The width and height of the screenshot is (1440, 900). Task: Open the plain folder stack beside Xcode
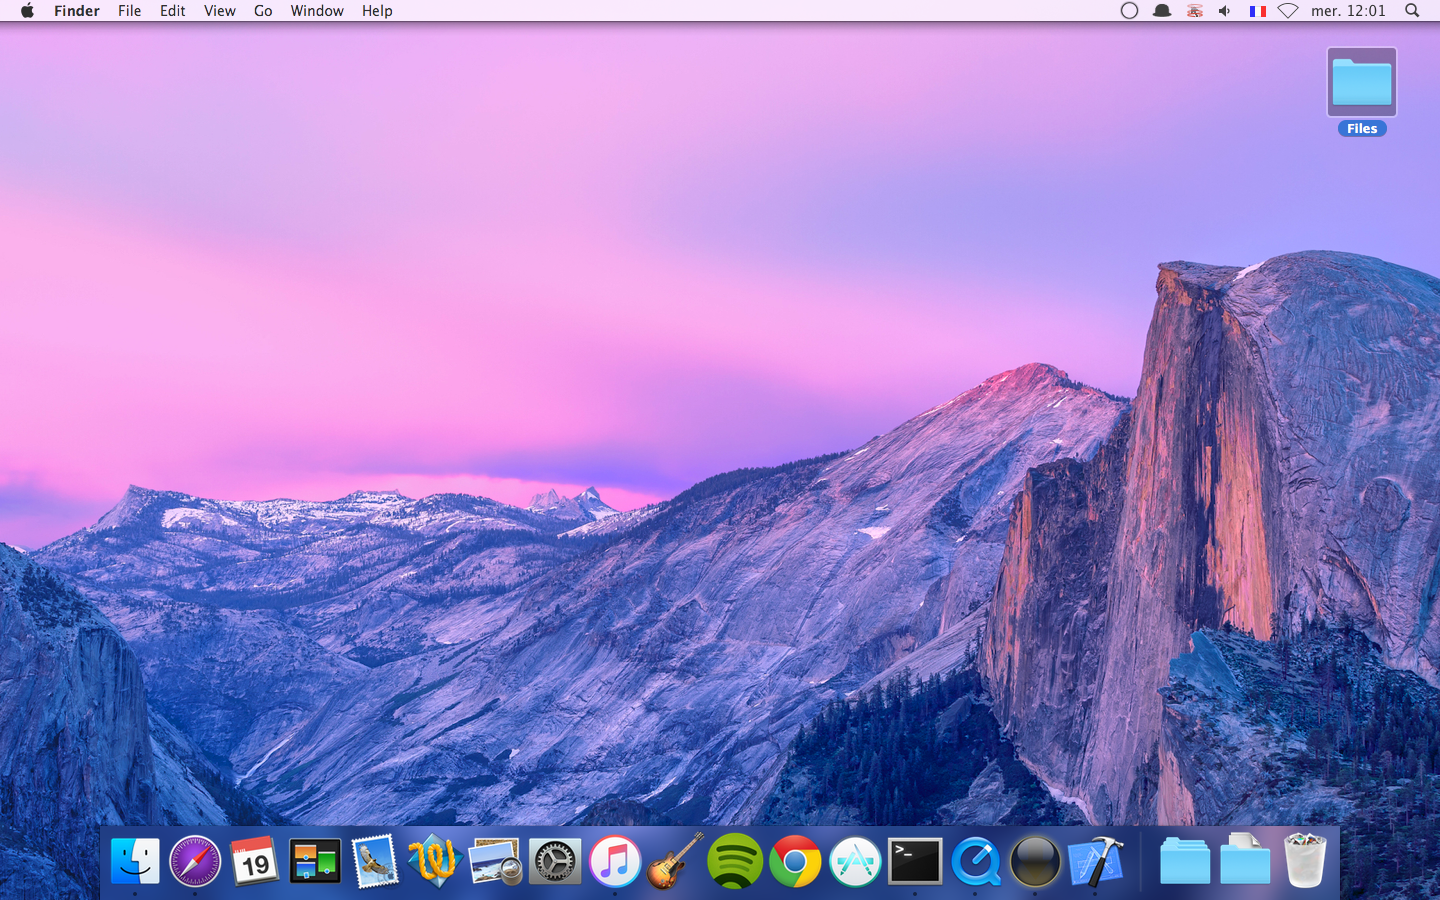coord(1185,861)
